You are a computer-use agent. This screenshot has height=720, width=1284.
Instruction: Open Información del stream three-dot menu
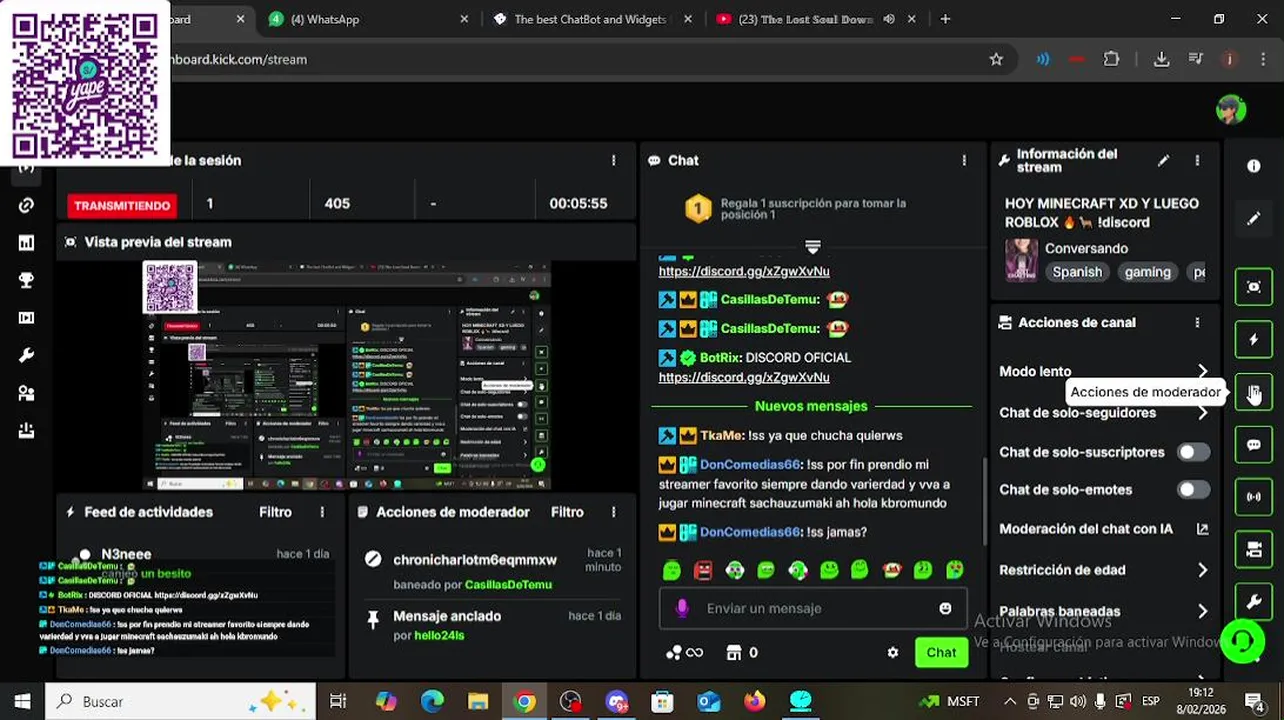pyautogui.click(x=1197, y=160)
